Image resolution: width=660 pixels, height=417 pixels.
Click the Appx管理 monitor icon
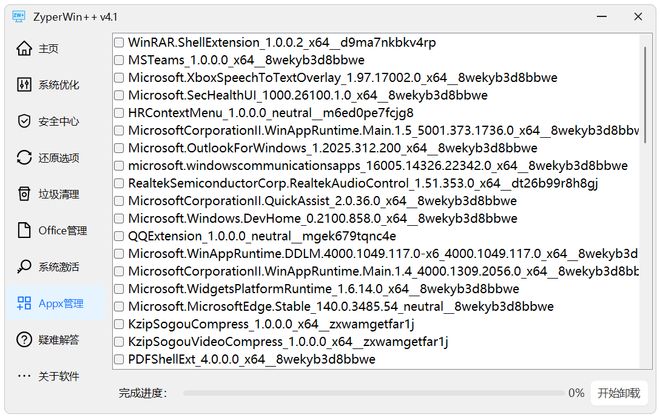25,303
